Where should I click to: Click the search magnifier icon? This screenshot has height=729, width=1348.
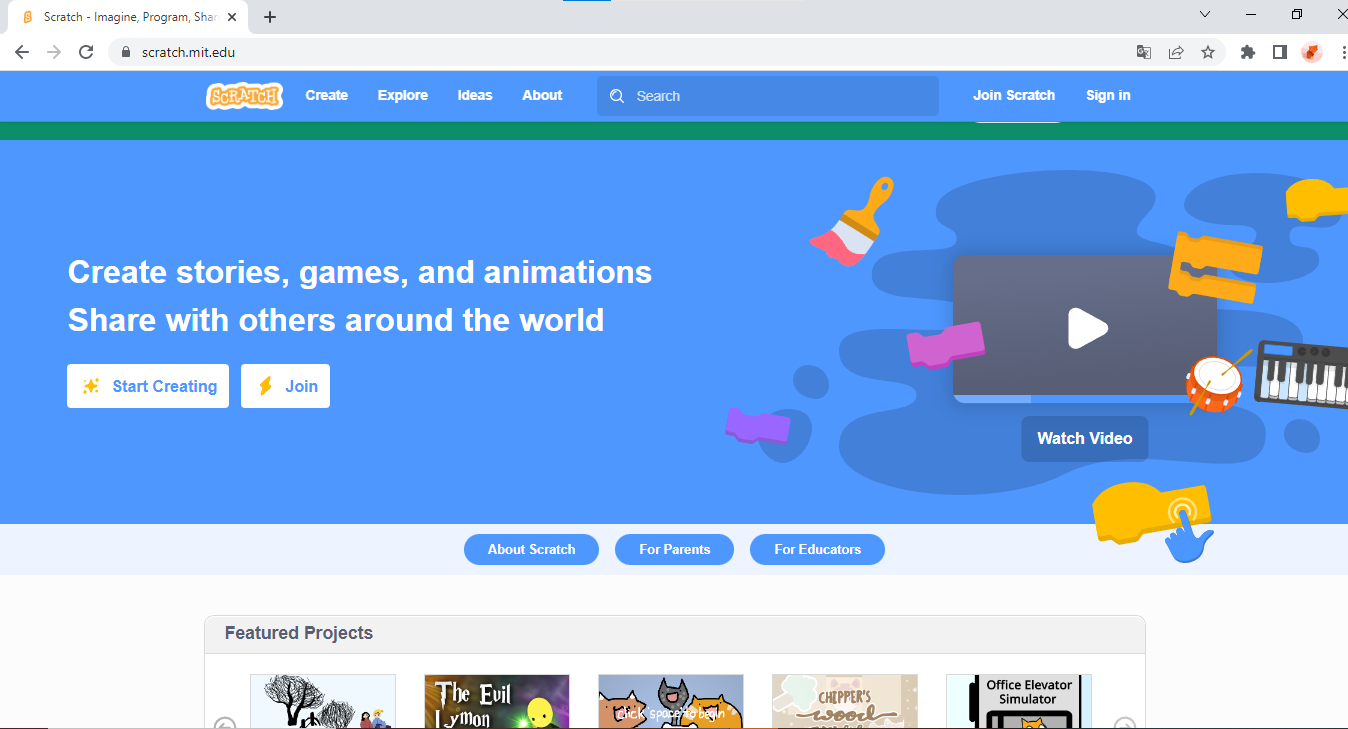617,96
